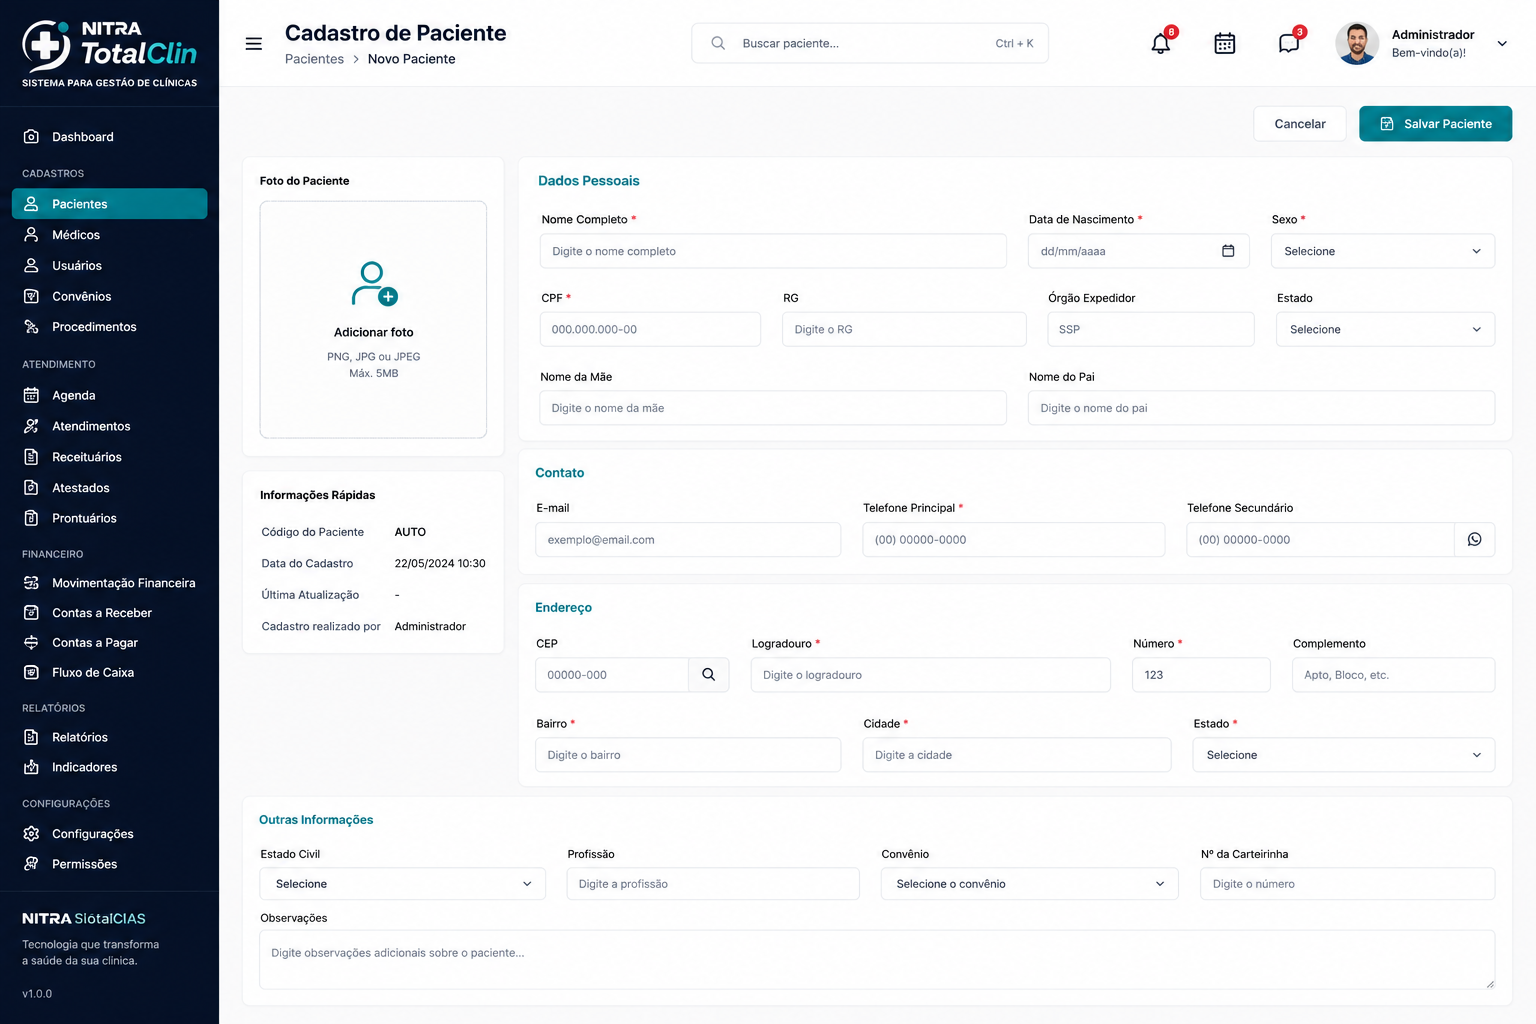Viewport: 1536px width, 1024px height.
Task: Expand the Estado Civil dropdown
Action: point(403,884)
